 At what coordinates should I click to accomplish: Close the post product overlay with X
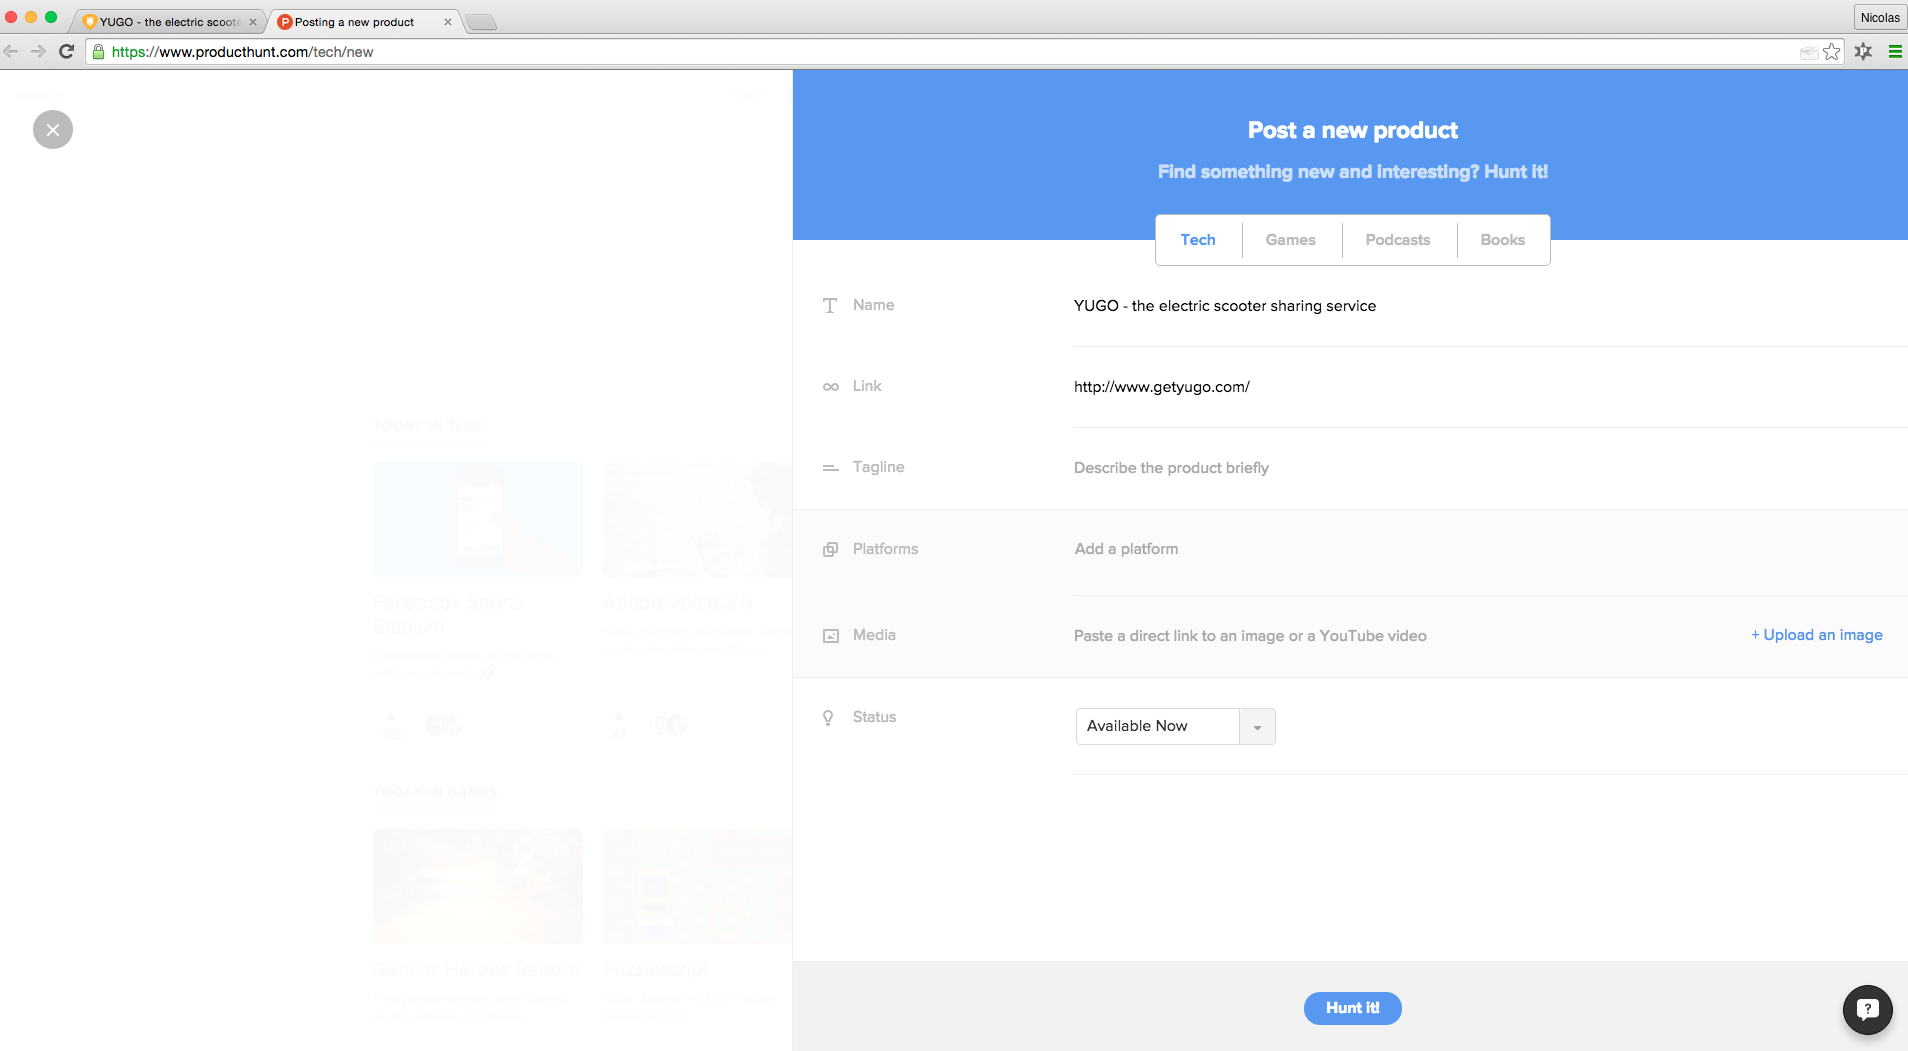tap(53, 130)
